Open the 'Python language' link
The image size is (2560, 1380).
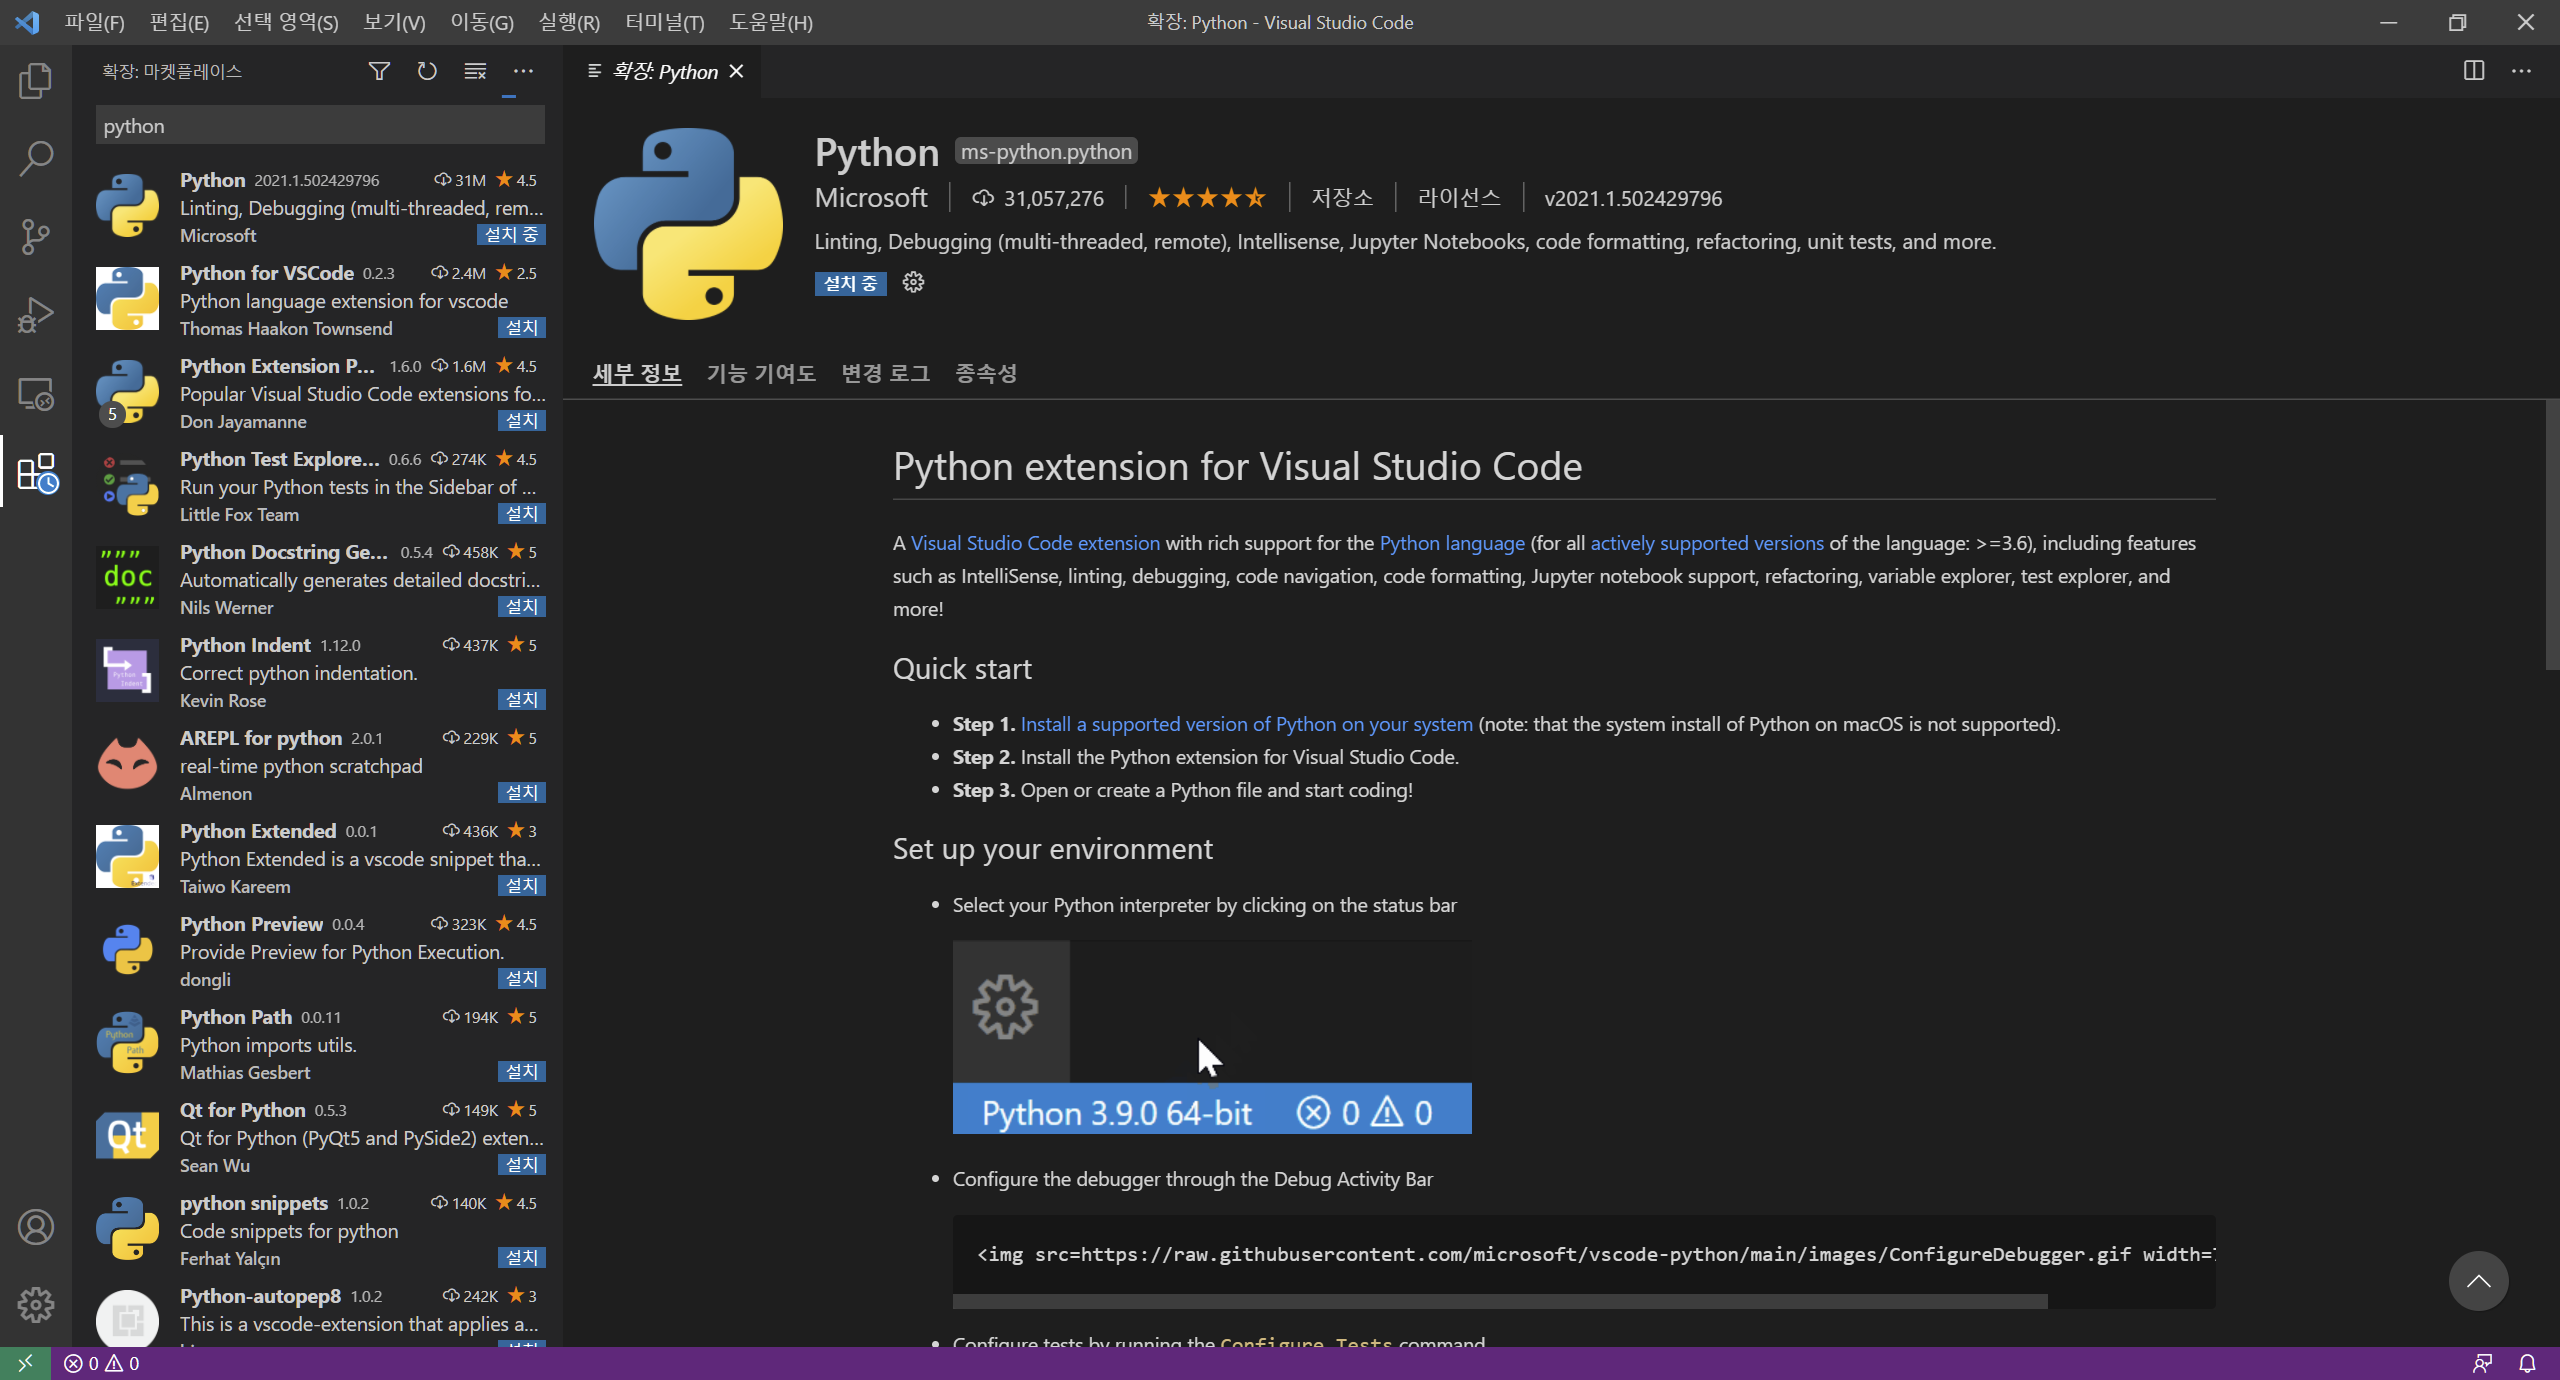point(1452,543)
